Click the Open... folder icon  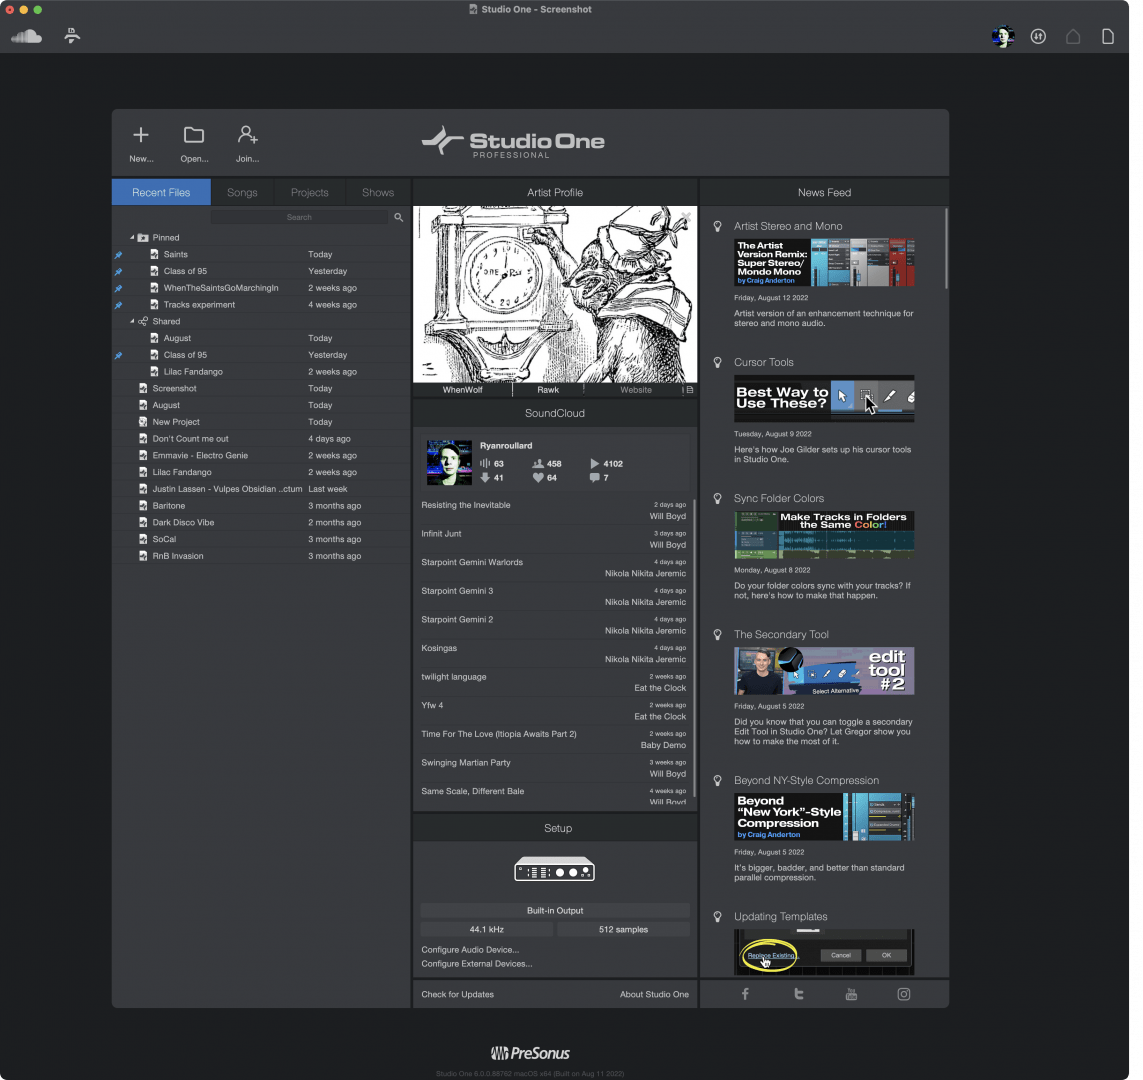(x=193, y=133)
